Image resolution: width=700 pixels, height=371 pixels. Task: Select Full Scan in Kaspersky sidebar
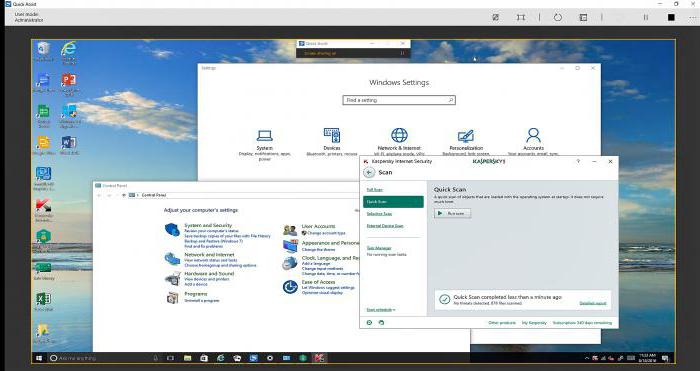coord(375,190)
